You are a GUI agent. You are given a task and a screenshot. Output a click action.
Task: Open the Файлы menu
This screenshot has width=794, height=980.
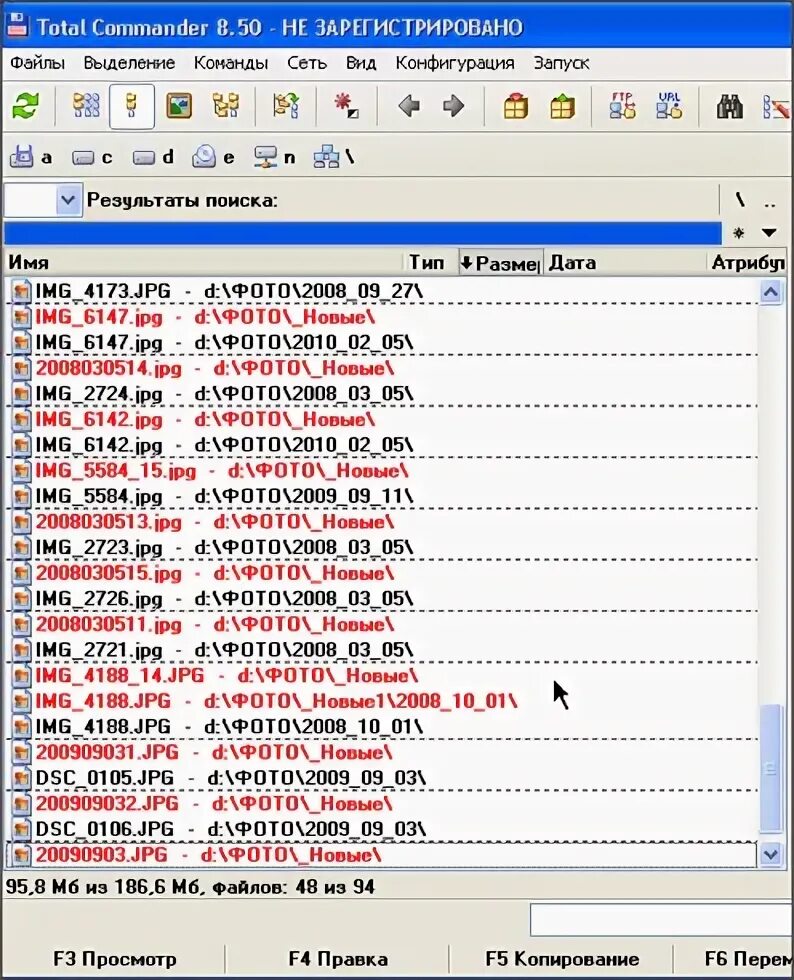tap(38, 63)
